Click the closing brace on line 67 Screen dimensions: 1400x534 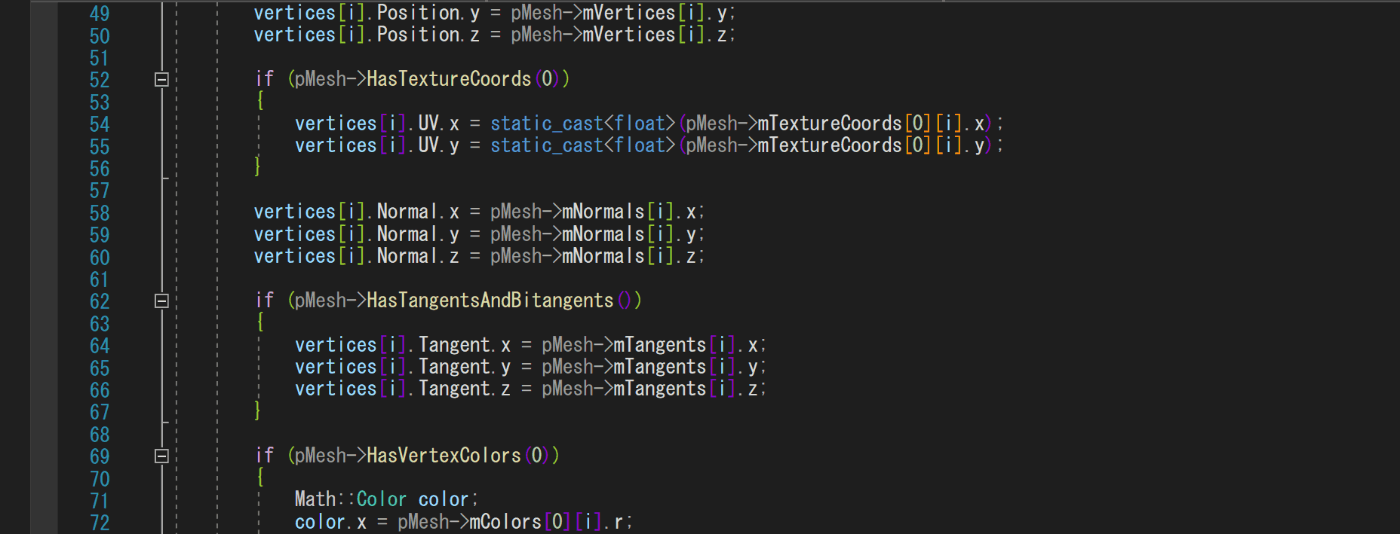click(x=259, y=411)
